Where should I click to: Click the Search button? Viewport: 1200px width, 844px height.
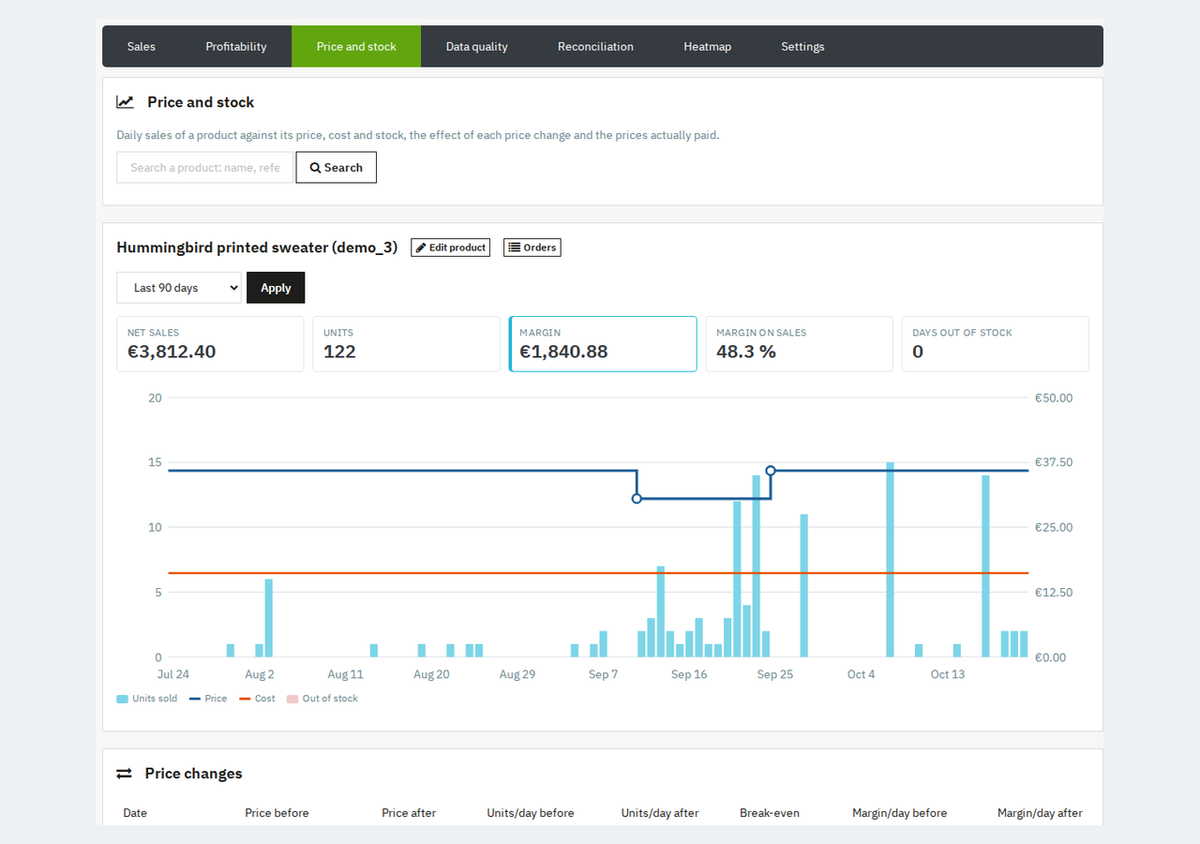(336, 168)
